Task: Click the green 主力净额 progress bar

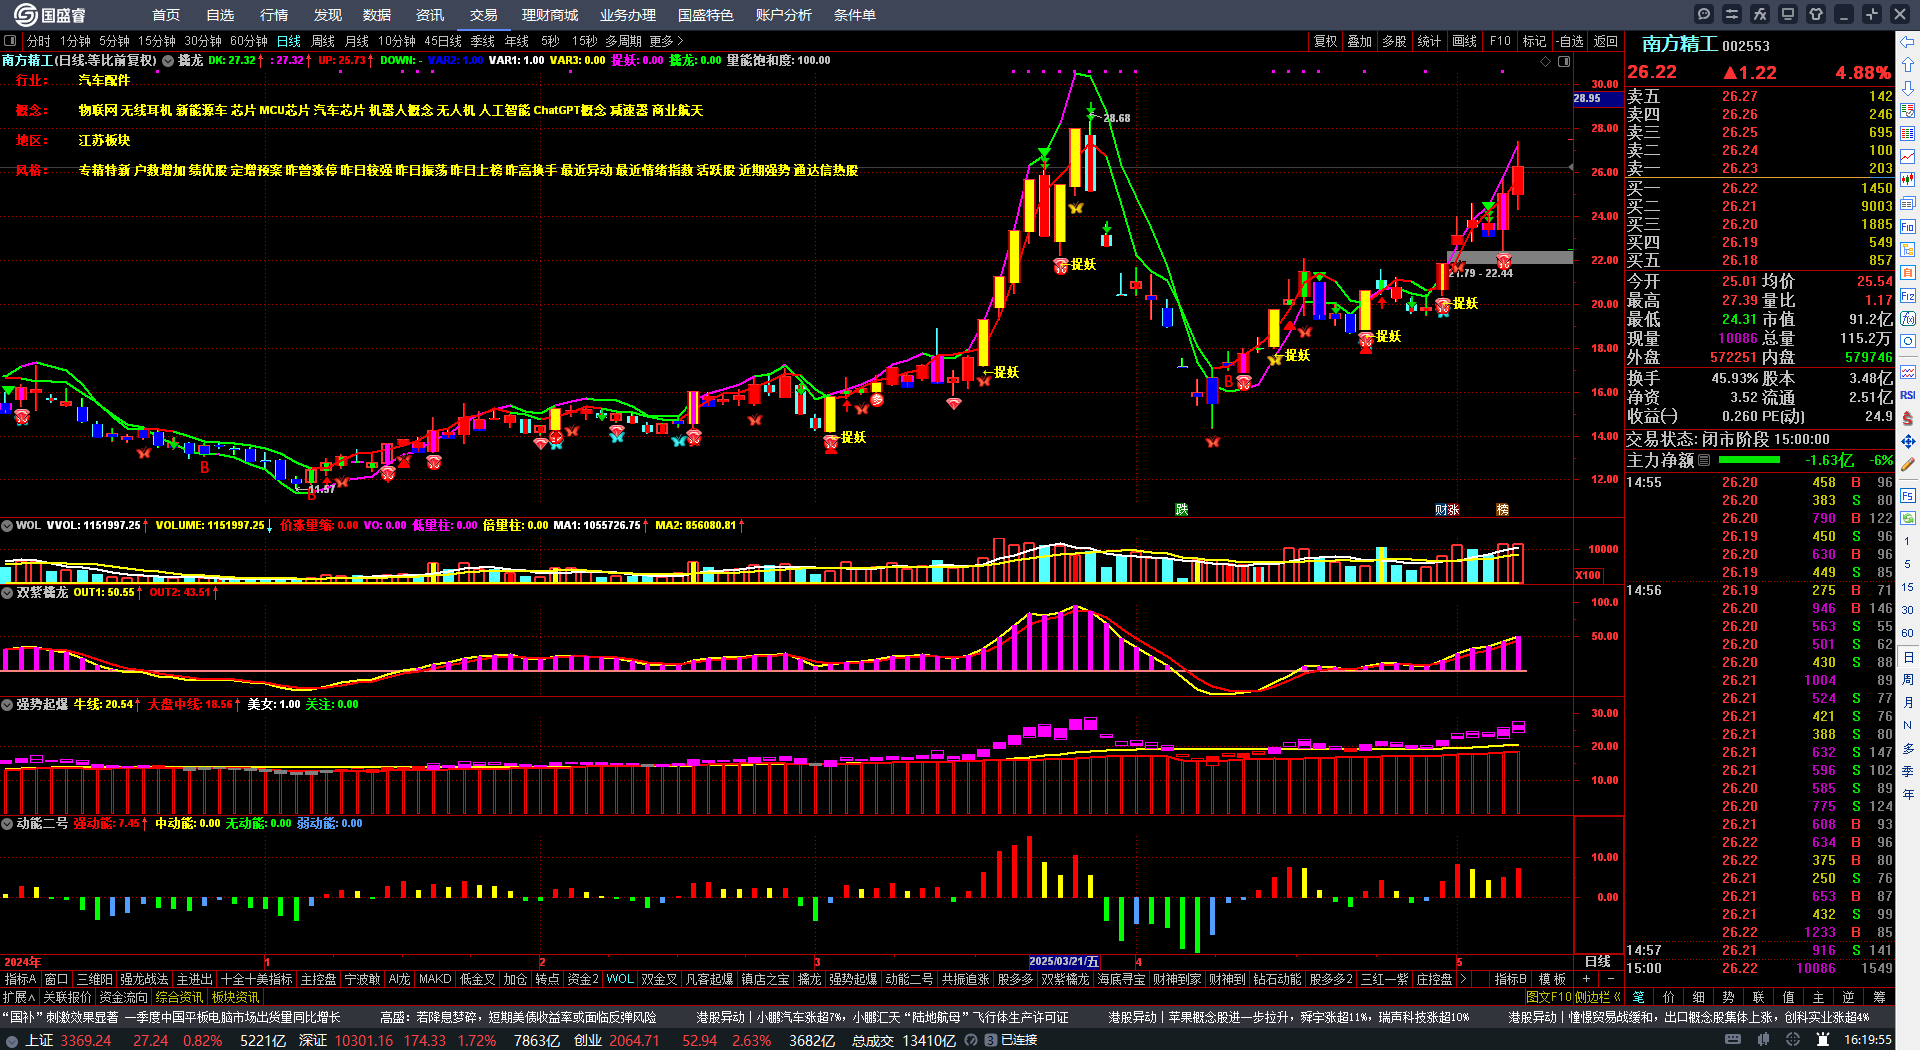Action: pos(1749,460)
